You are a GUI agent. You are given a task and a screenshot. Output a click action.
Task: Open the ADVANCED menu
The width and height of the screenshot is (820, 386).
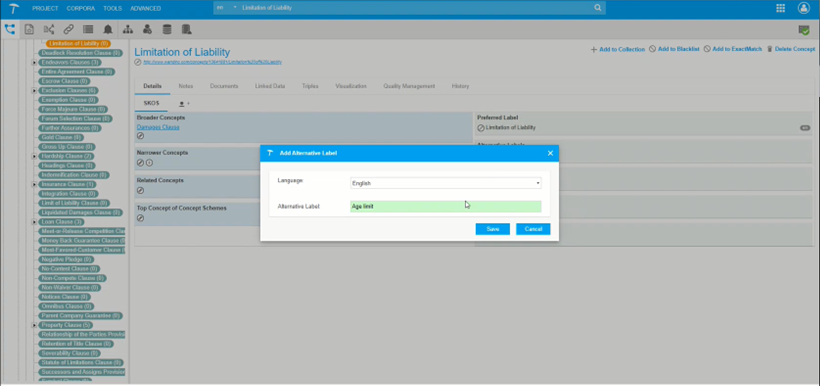pyautogui.click(x=145, y=8)
